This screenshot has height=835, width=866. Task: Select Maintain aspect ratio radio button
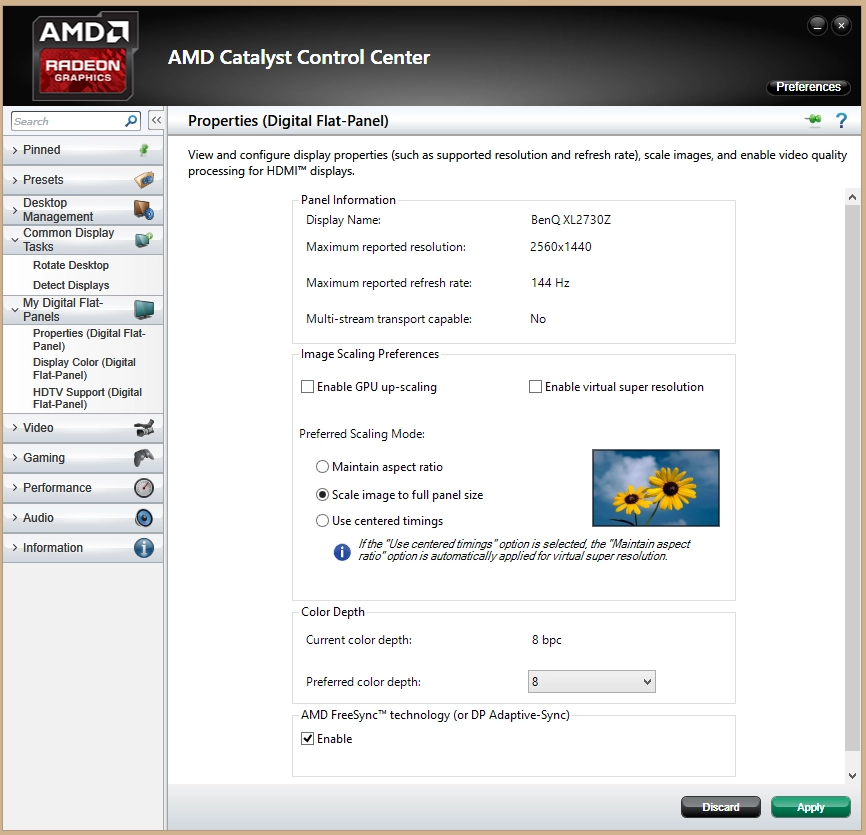coord(322,467)
